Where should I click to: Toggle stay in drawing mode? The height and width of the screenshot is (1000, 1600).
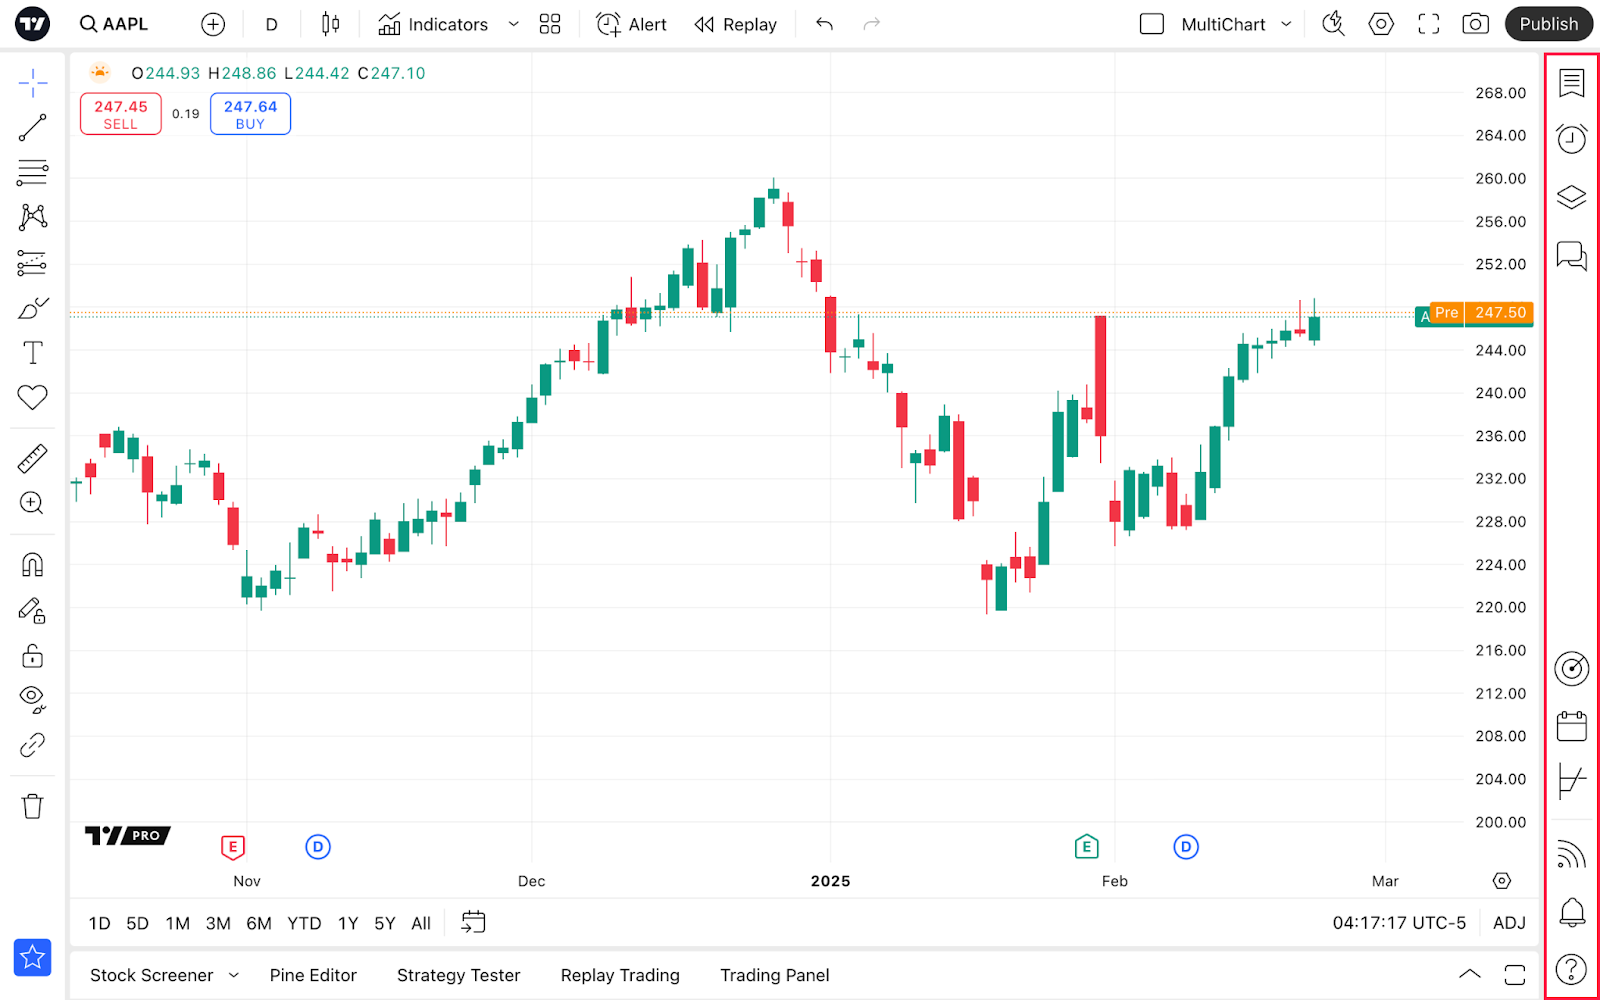click(x=32, y=610)
